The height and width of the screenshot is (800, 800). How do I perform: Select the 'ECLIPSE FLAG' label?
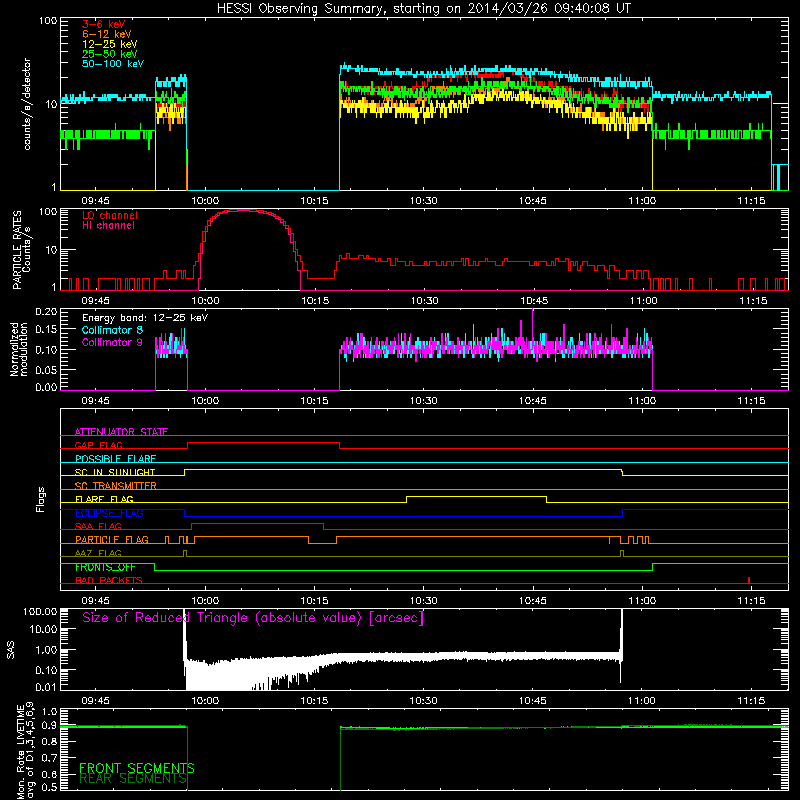pos(109,513)
